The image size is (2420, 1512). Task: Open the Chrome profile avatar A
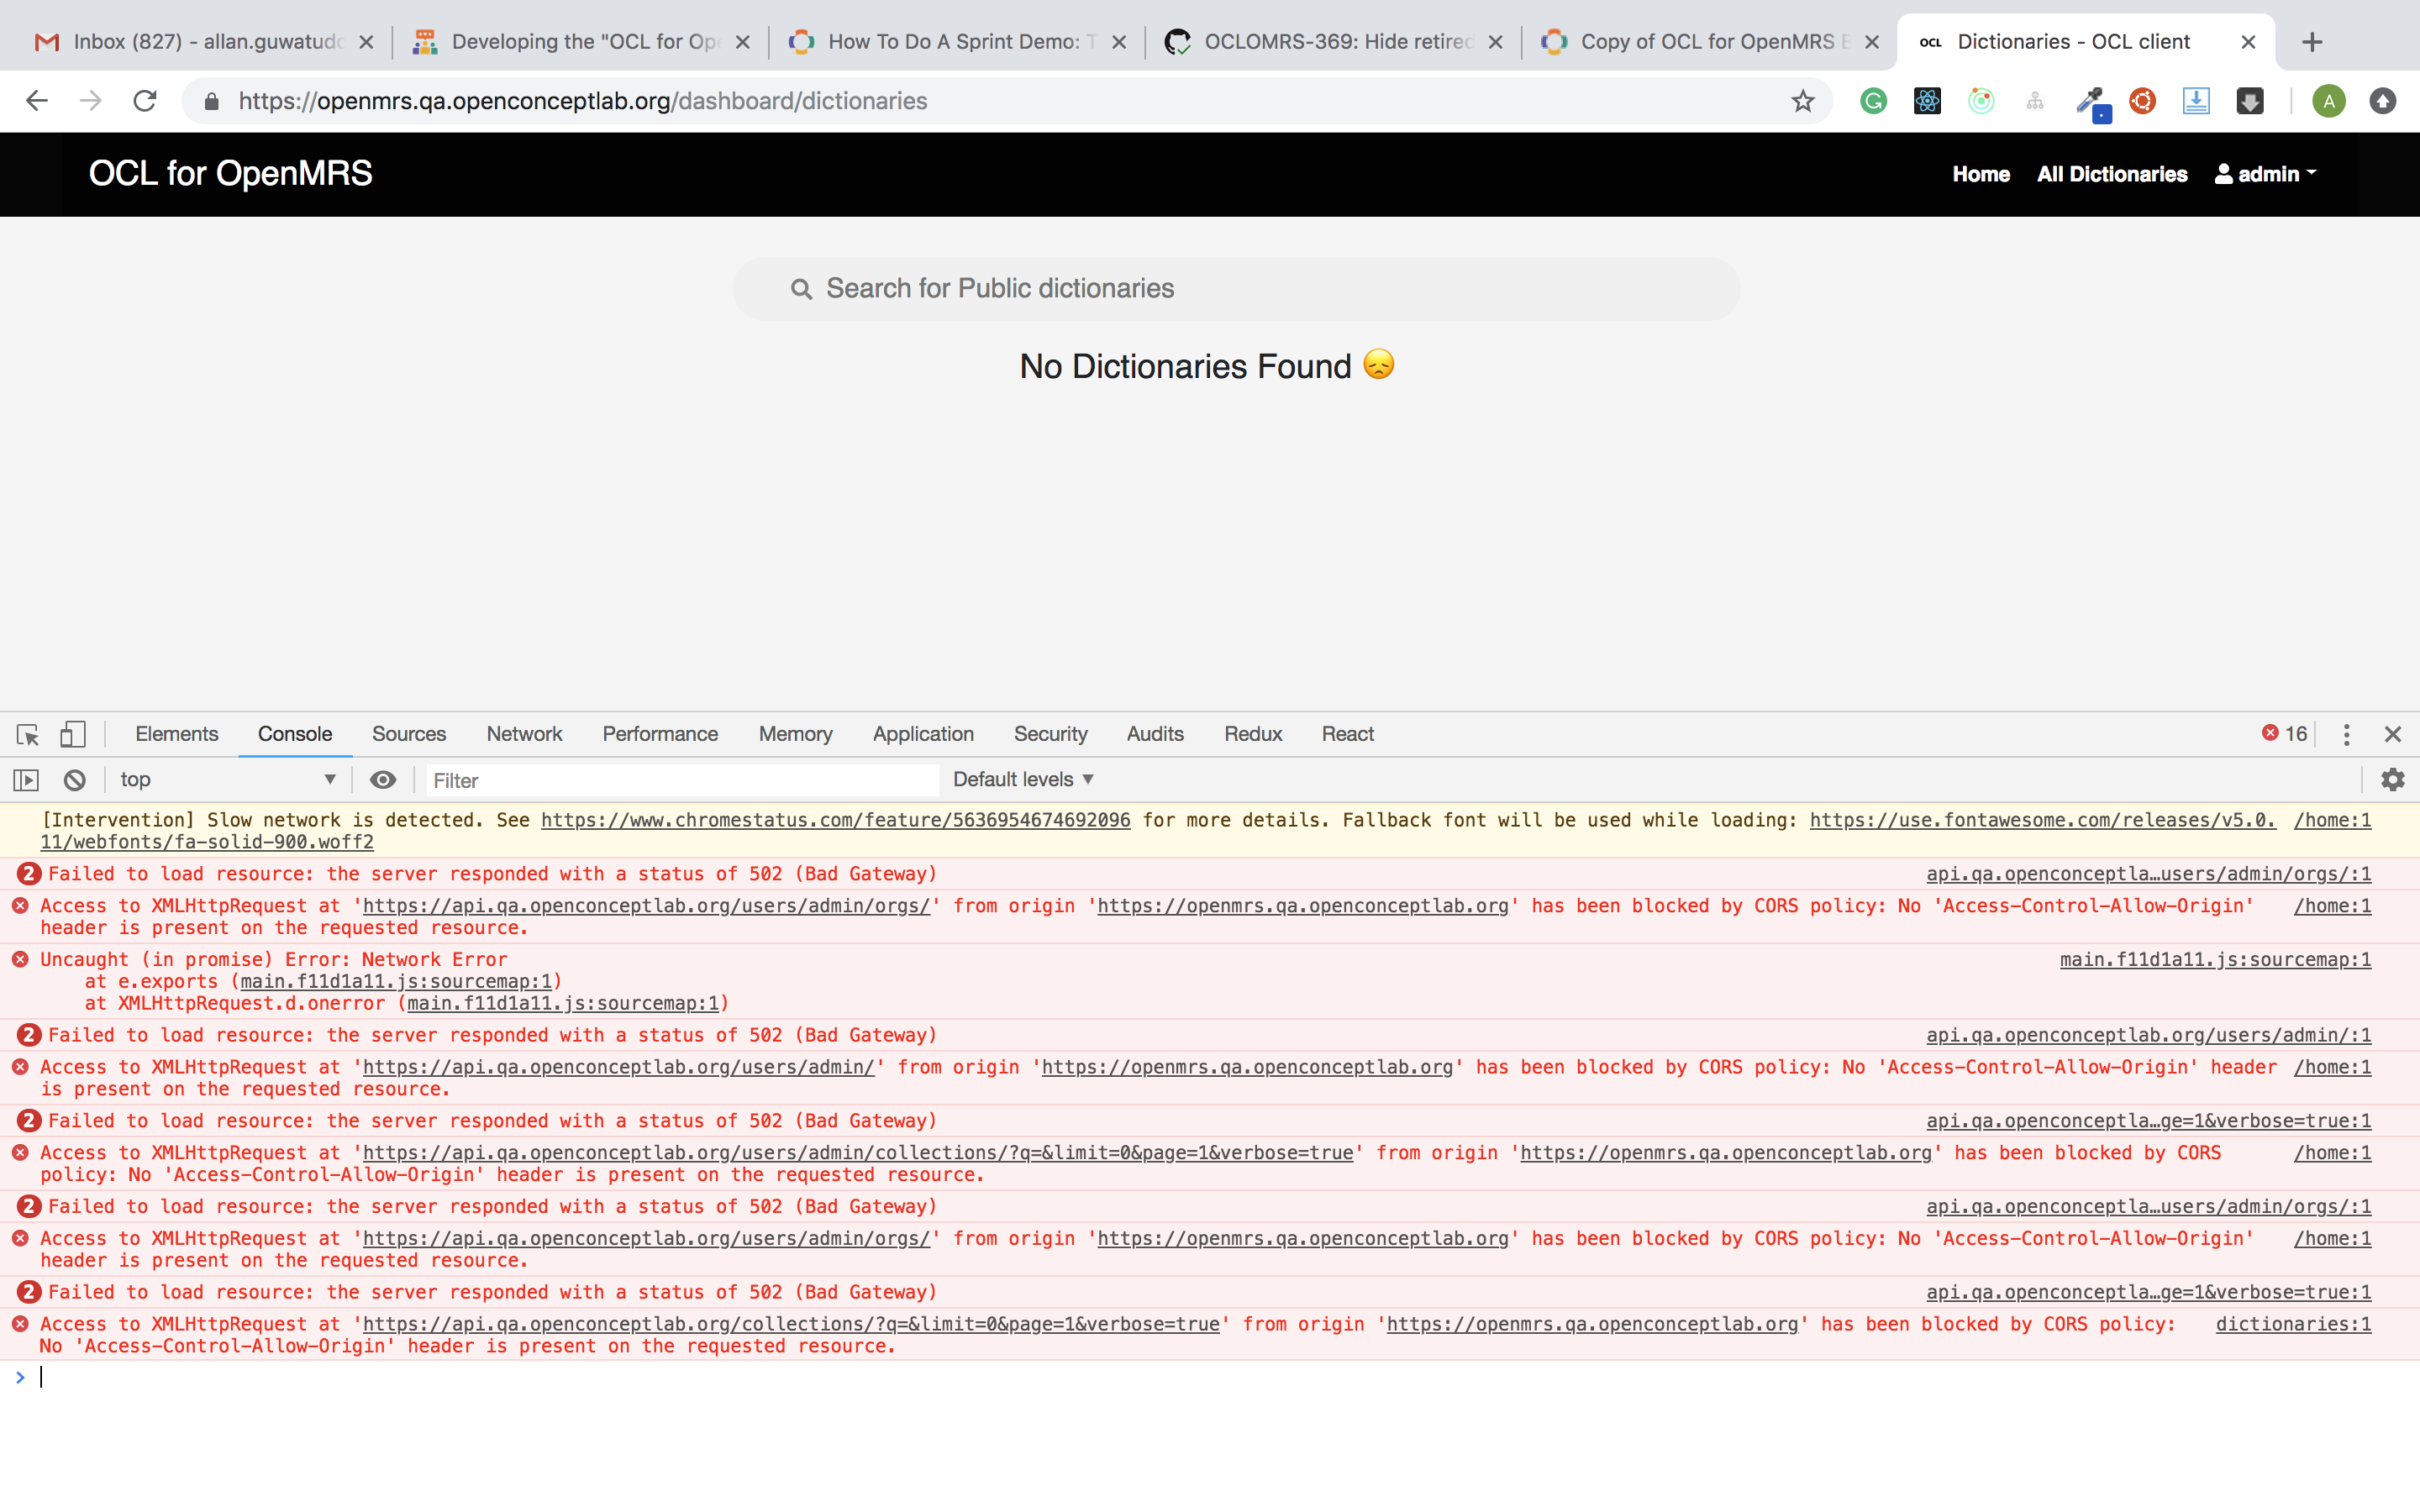click(x=2329, y=101)
